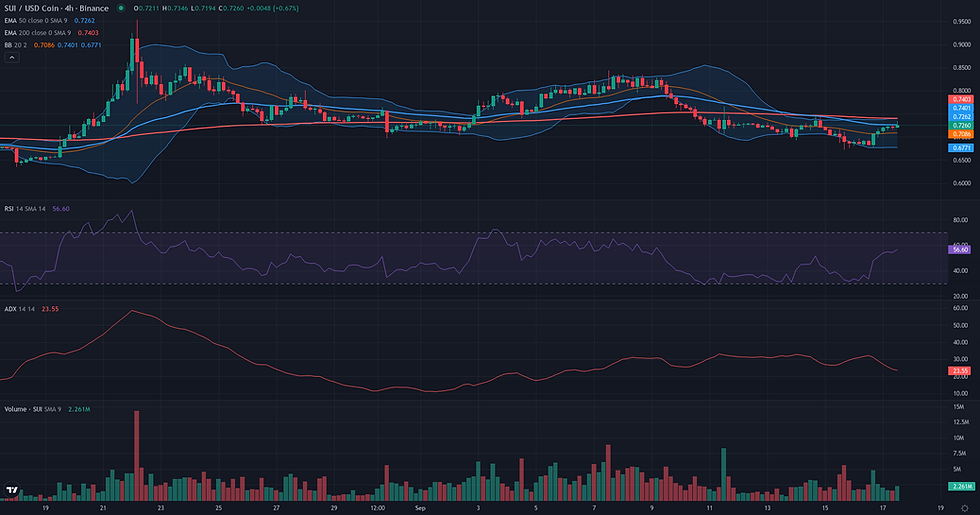Click the low price value L0.7194
980x515 pixels.
[202, 8]
